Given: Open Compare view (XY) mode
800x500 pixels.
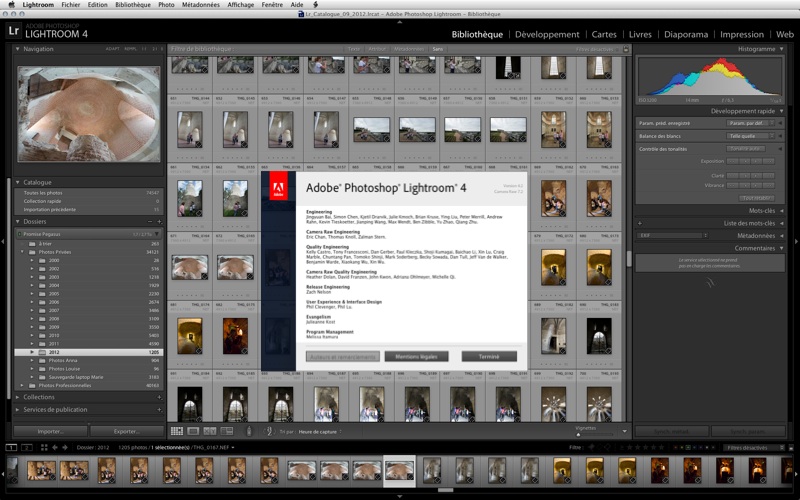Looking at the screenshot, I should (x=210, y=431).
